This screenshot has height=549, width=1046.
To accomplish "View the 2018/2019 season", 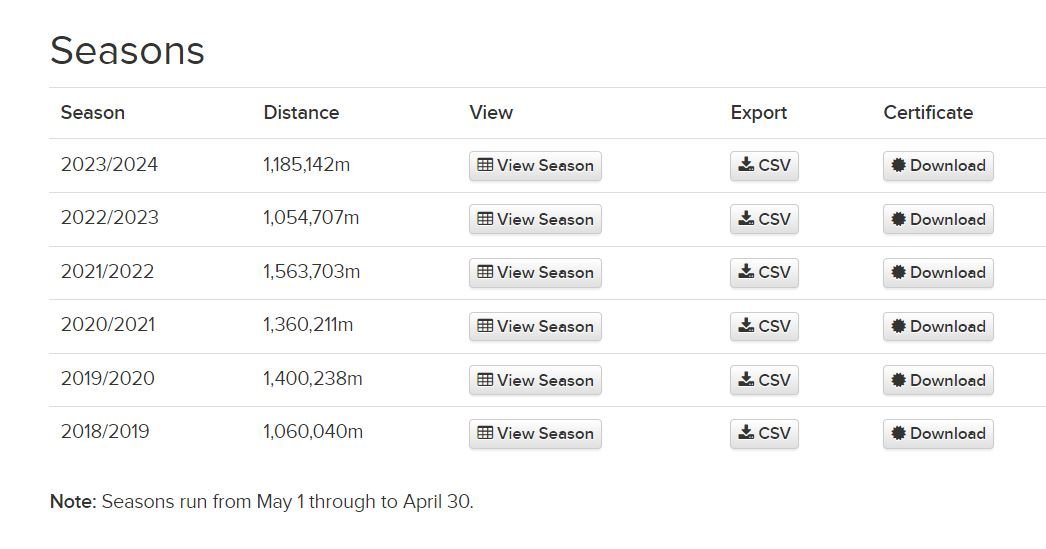I will point(535,434).
